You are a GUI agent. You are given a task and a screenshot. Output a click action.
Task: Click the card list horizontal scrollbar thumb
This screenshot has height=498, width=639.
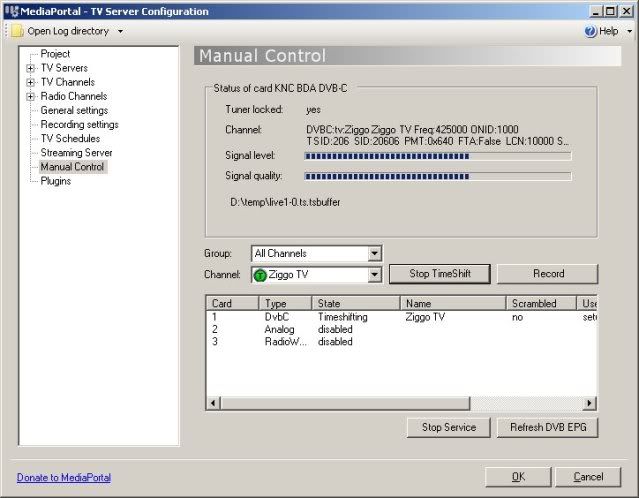point(345,403)
